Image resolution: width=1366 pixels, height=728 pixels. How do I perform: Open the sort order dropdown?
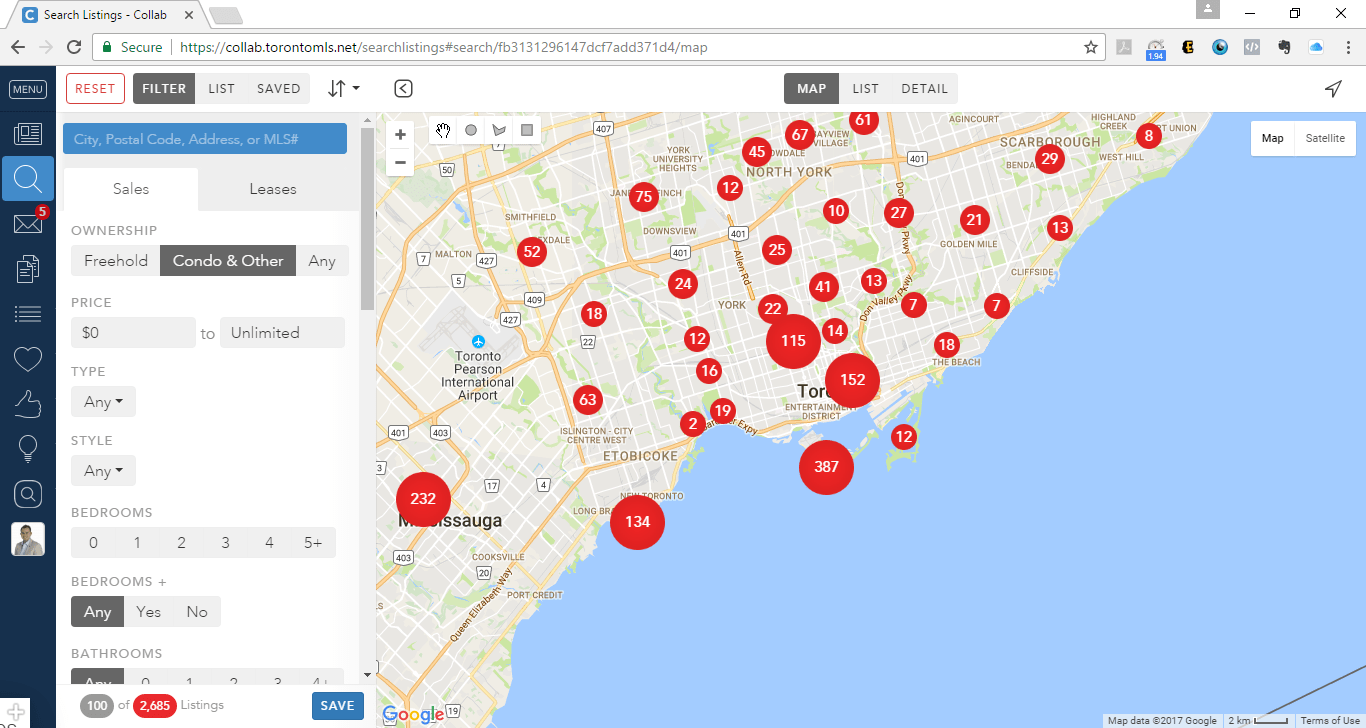click(x=343, y=89)
